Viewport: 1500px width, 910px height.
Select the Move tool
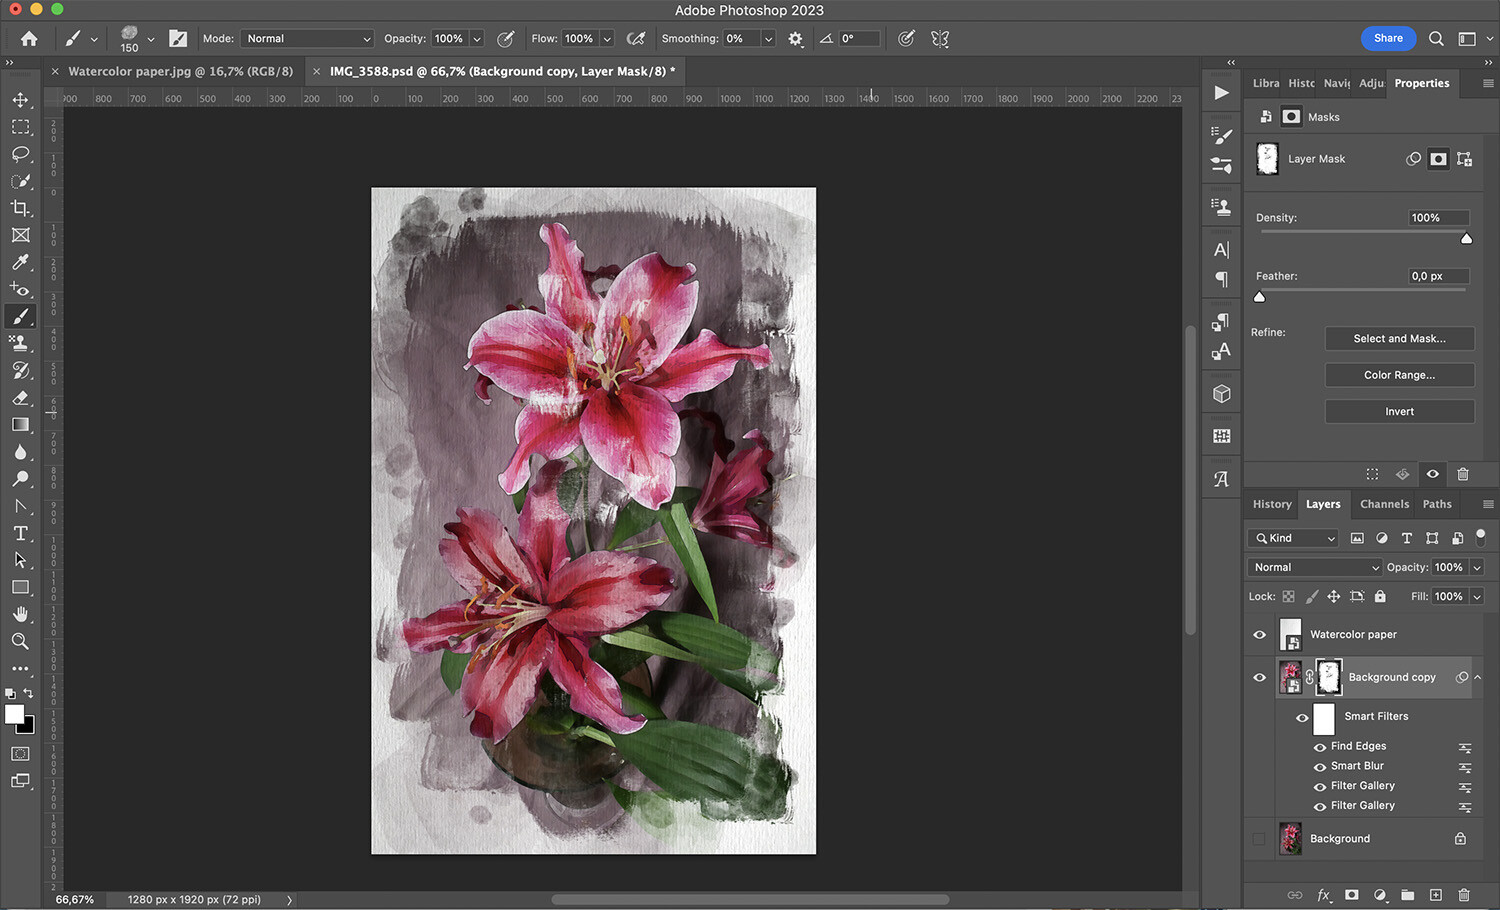tap(20, 99)
